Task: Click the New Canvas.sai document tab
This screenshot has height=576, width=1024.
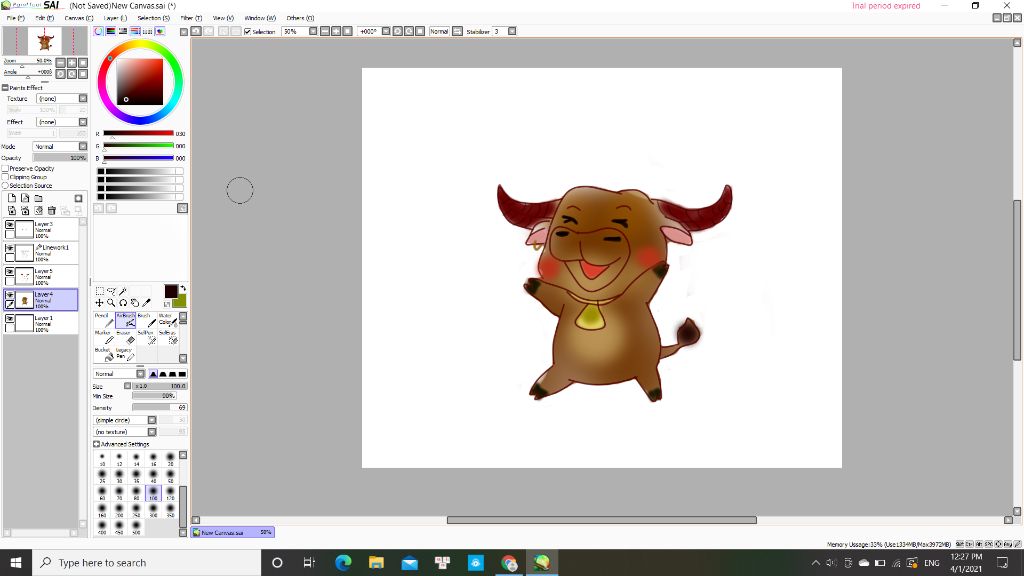Action: click(x=233, y=532)
